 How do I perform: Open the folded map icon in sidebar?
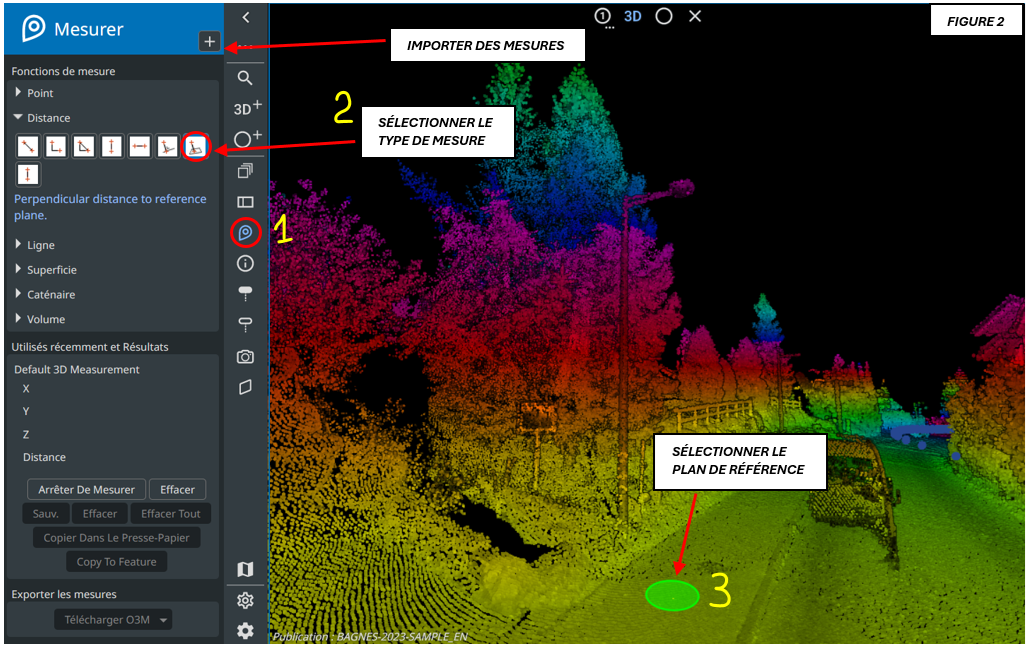245,569
